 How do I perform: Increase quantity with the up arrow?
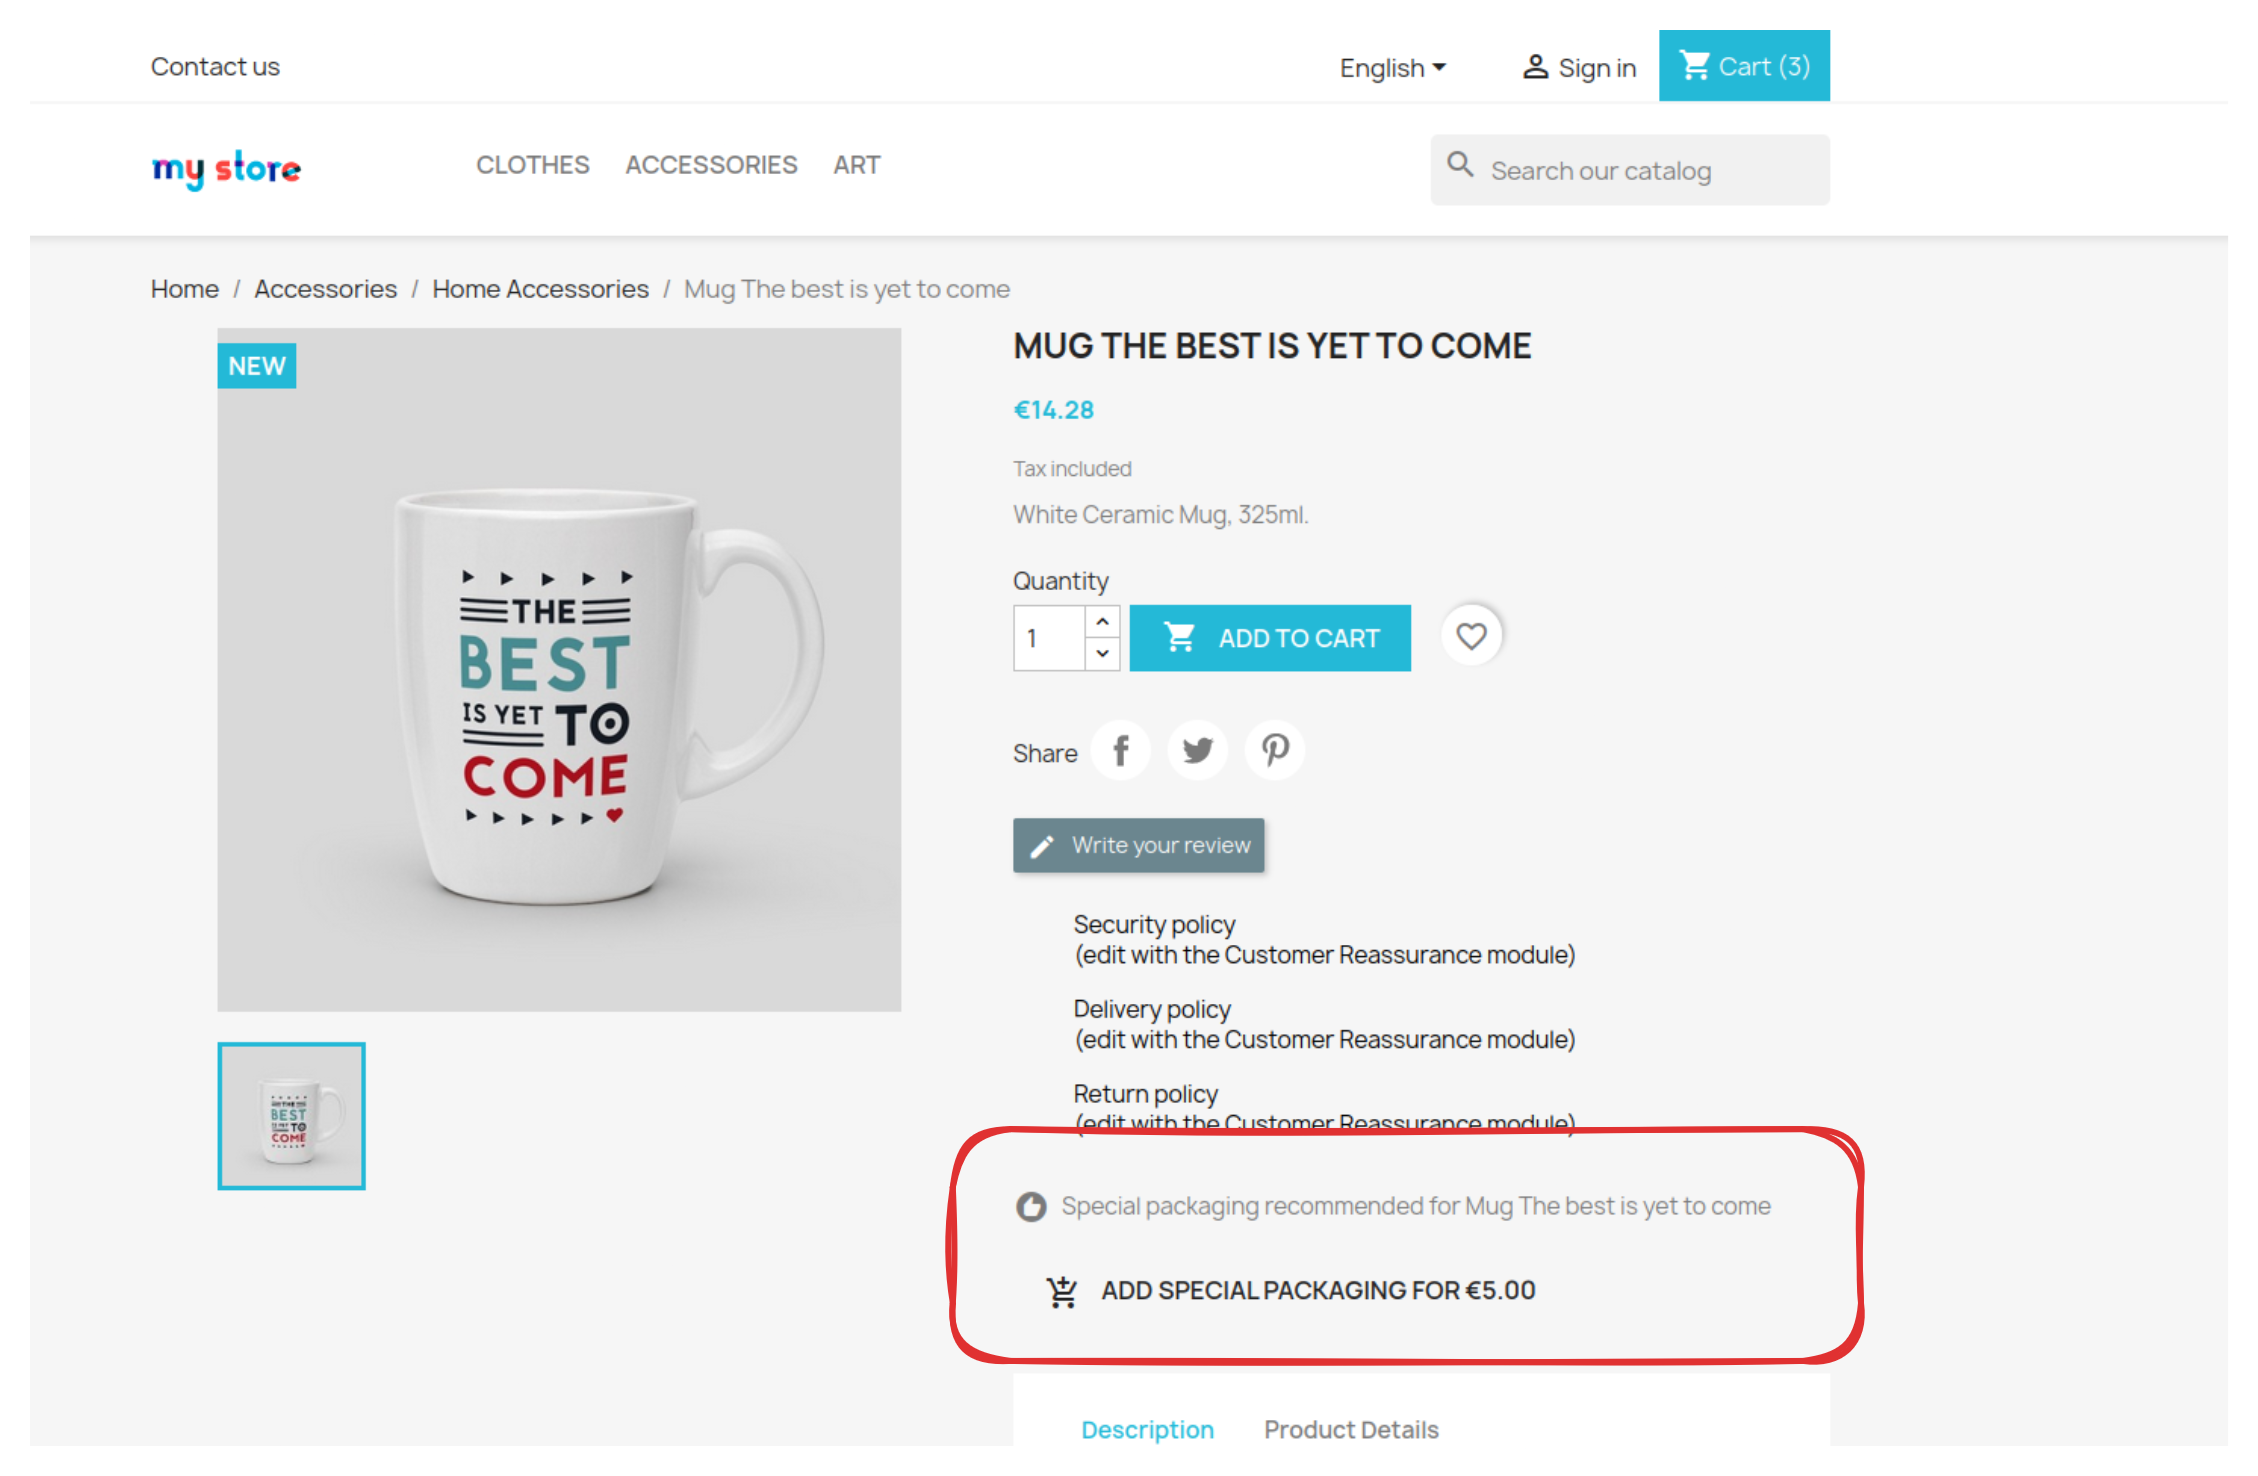[x=1102, y=622]
